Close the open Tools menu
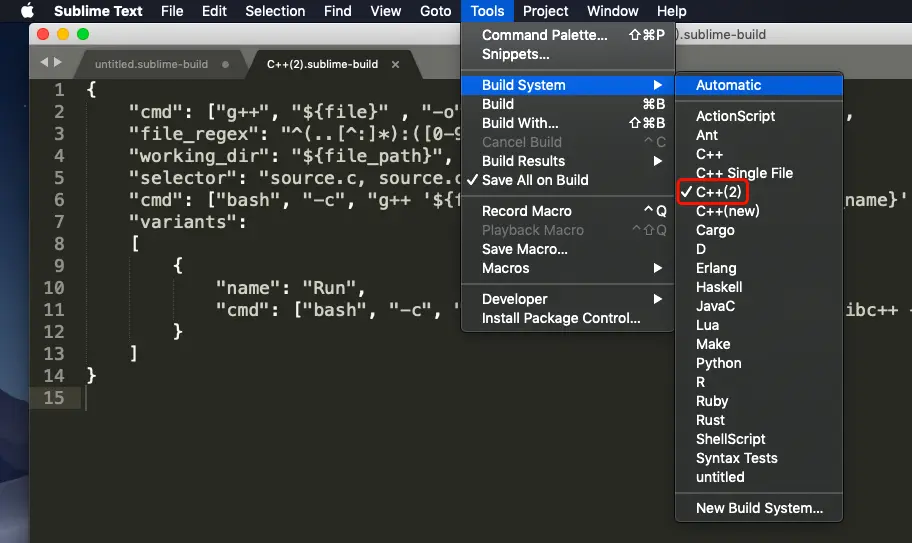This screenshot has width=912, height=543. tap(487, 11)
